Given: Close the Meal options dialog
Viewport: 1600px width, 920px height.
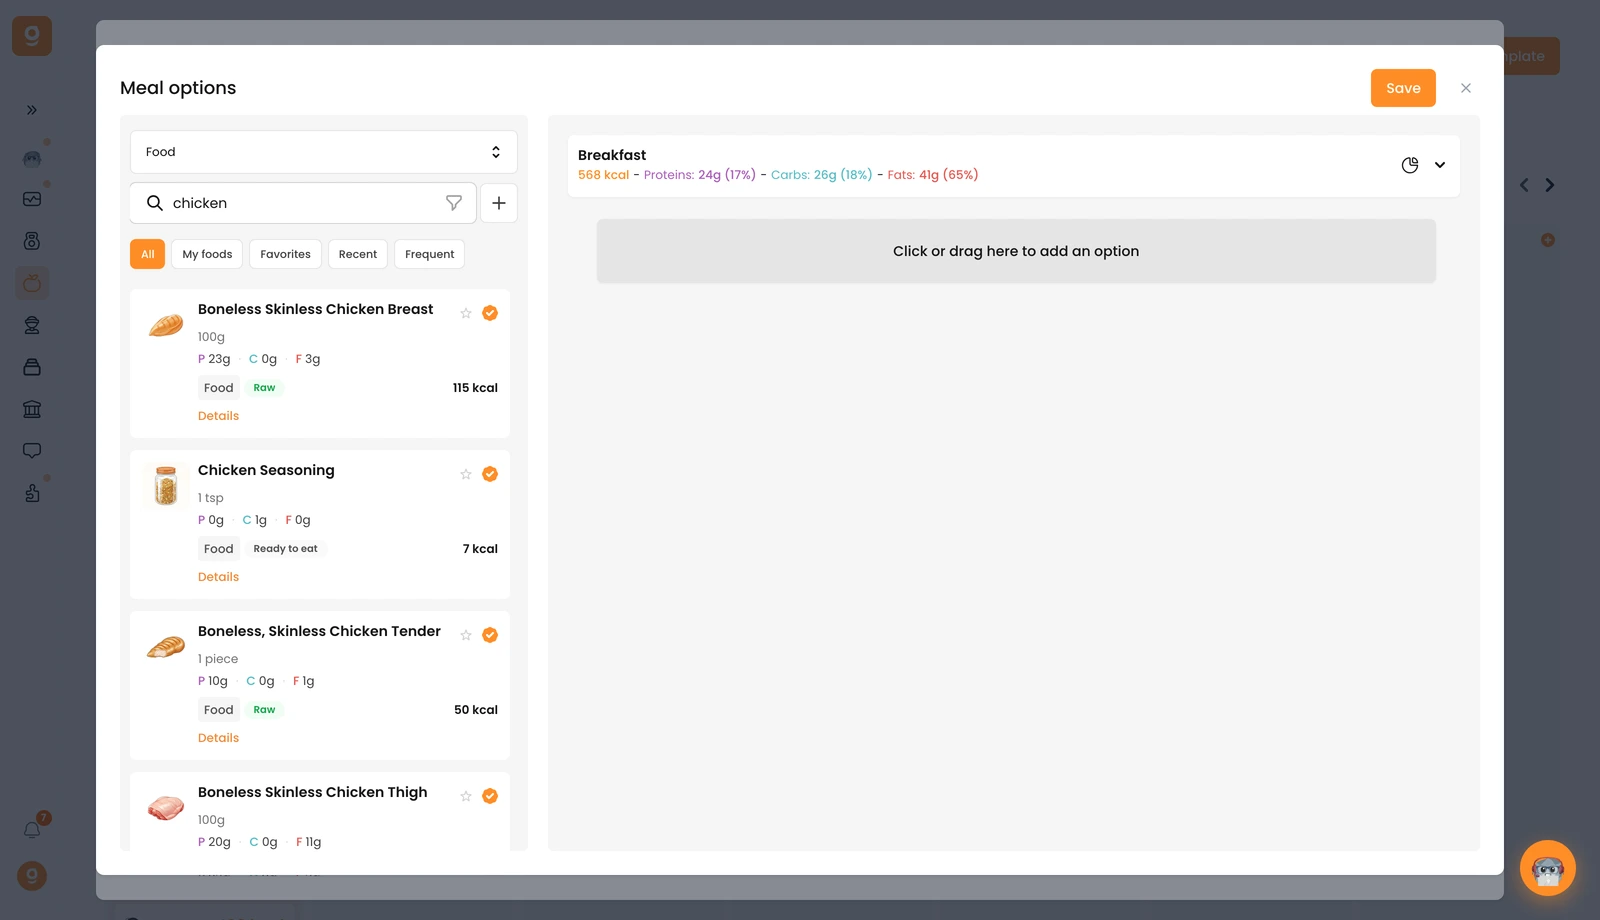Looking at the screenshot, I should [x=1466, y=88].
